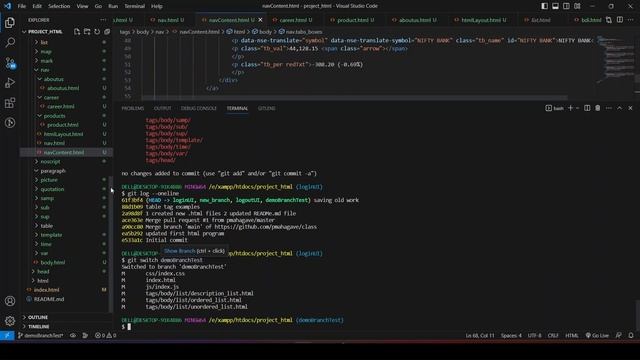Open editor more actions ellipsis
The image size is (640, 360).
tap(631, 20)
